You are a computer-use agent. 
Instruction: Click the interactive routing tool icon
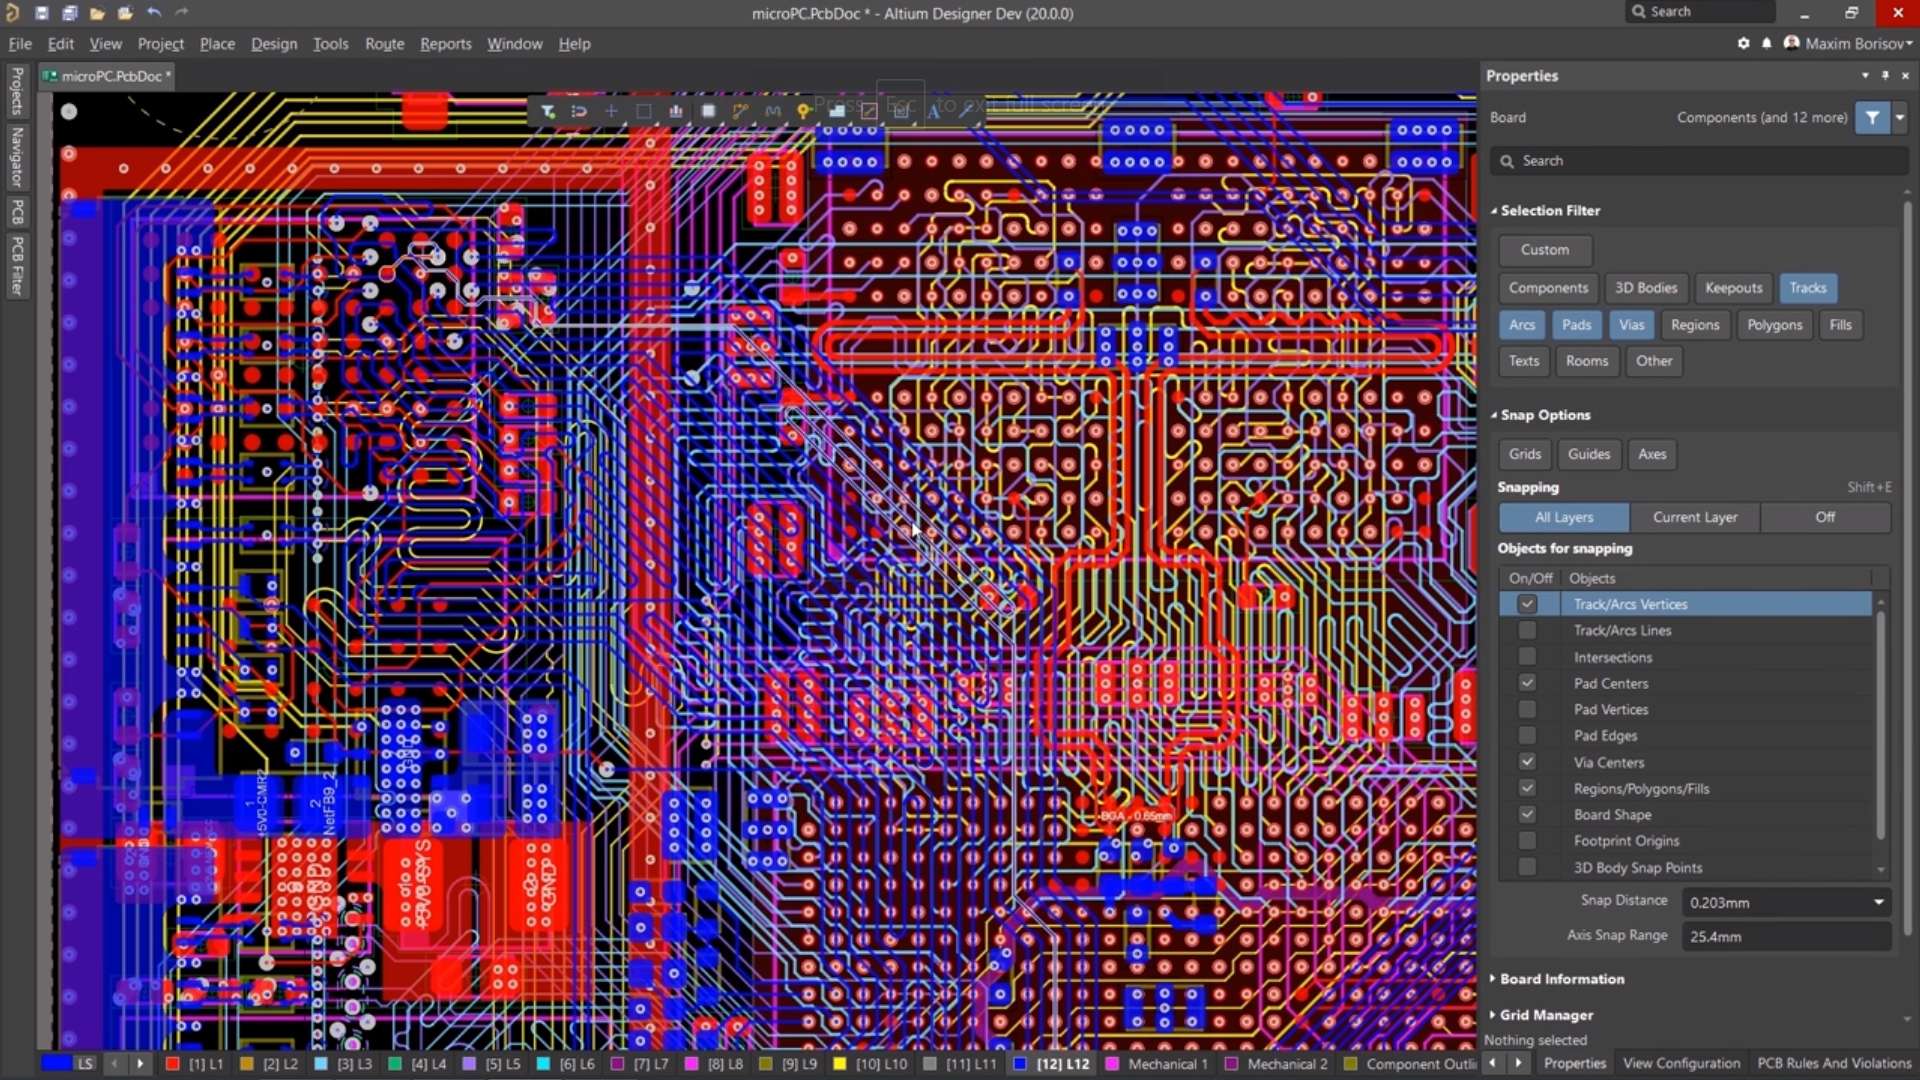pos(740,111)
